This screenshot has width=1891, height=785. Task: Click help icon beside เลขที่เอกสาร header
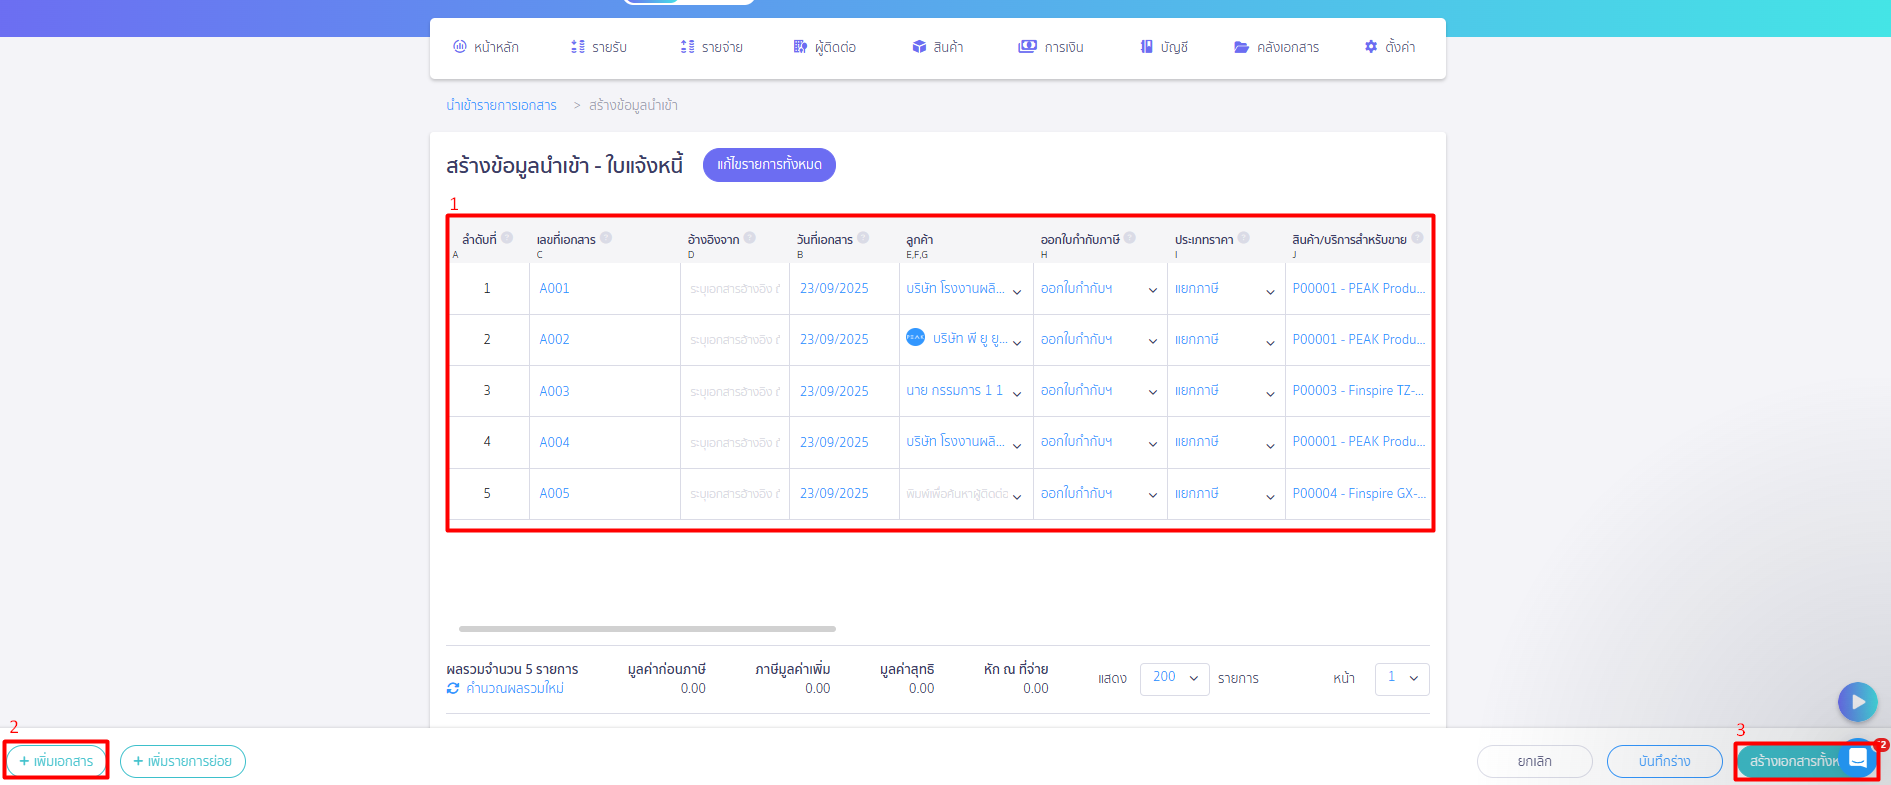[x=606, y=238]
